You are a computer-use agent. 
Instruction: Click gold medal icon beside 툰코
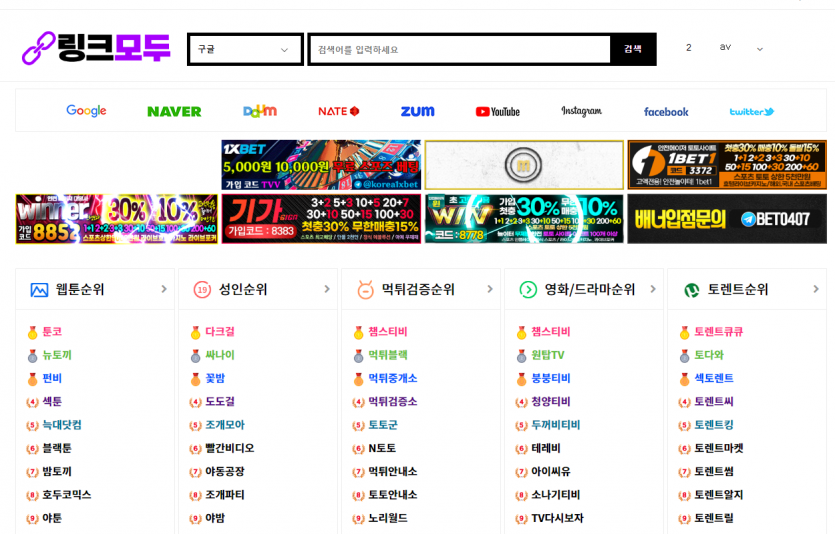[x=32, y=332]
